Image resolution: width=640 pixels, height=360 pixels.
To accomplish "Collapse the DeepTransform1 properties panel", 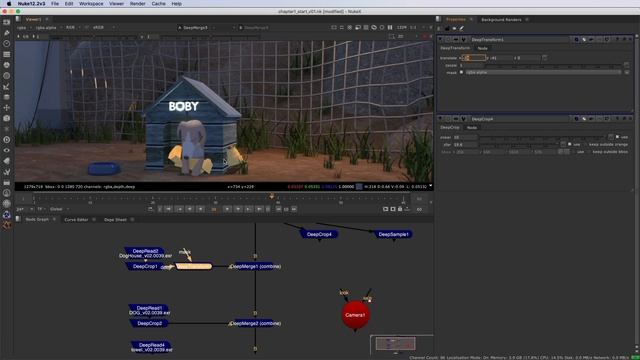I will click(x=440, y=40).
